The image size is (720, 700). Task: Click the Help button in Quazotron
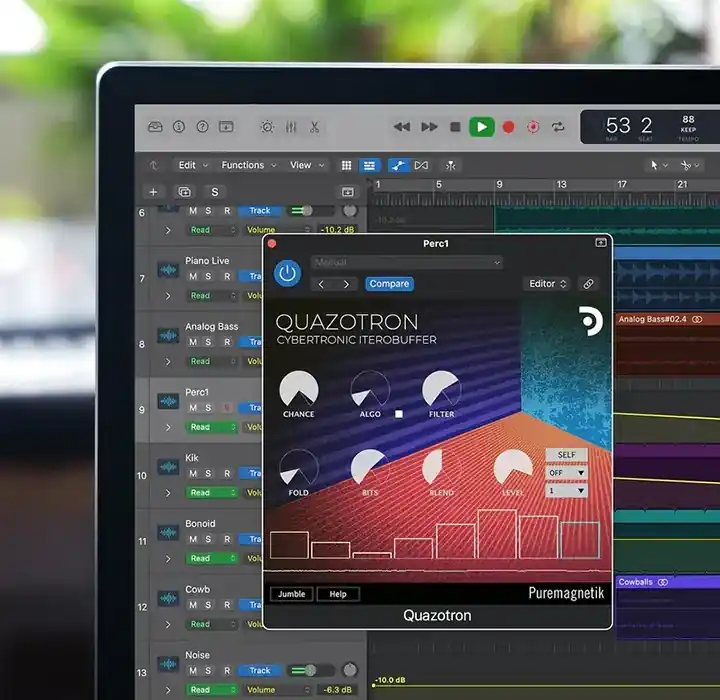[x=338, y=594]
